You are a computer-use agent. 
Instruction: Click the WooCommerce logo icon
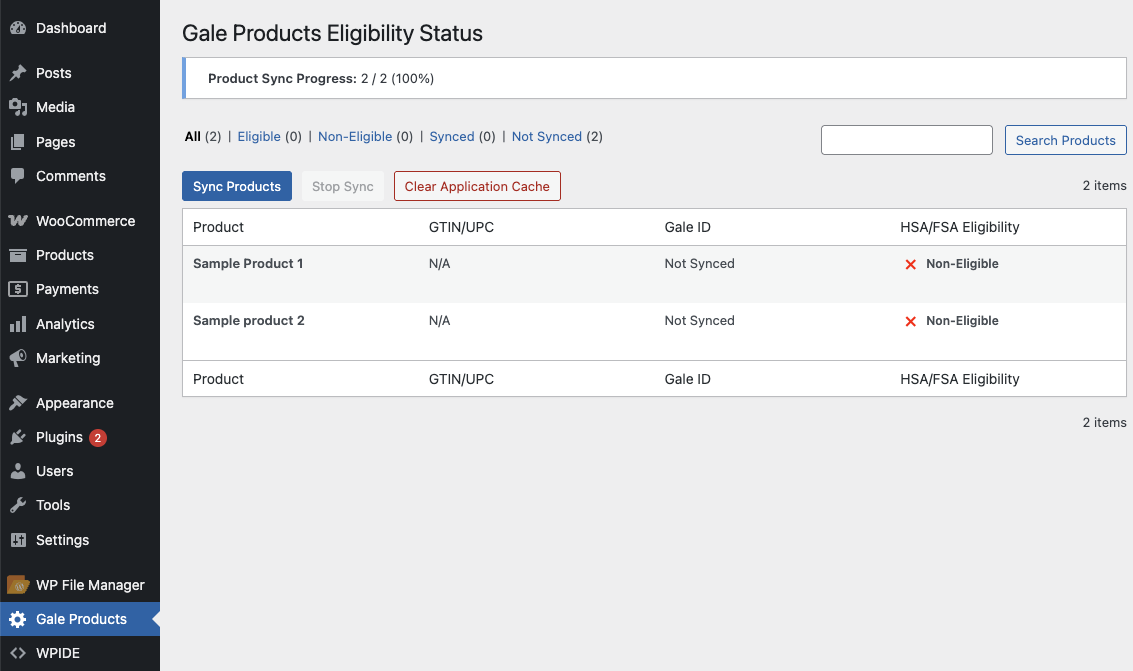17,221
